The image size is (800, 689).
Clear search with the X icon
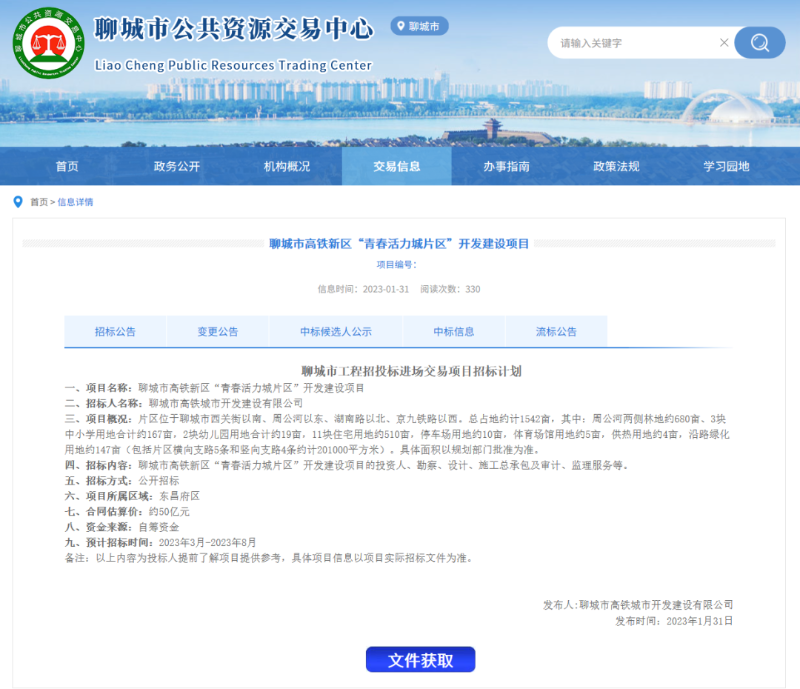(x=724, y=43)
